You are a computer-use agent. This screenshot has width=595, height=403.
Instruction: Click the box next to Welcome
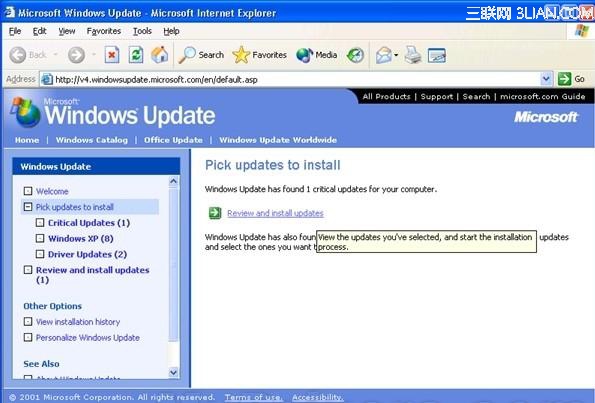(28, 191)
